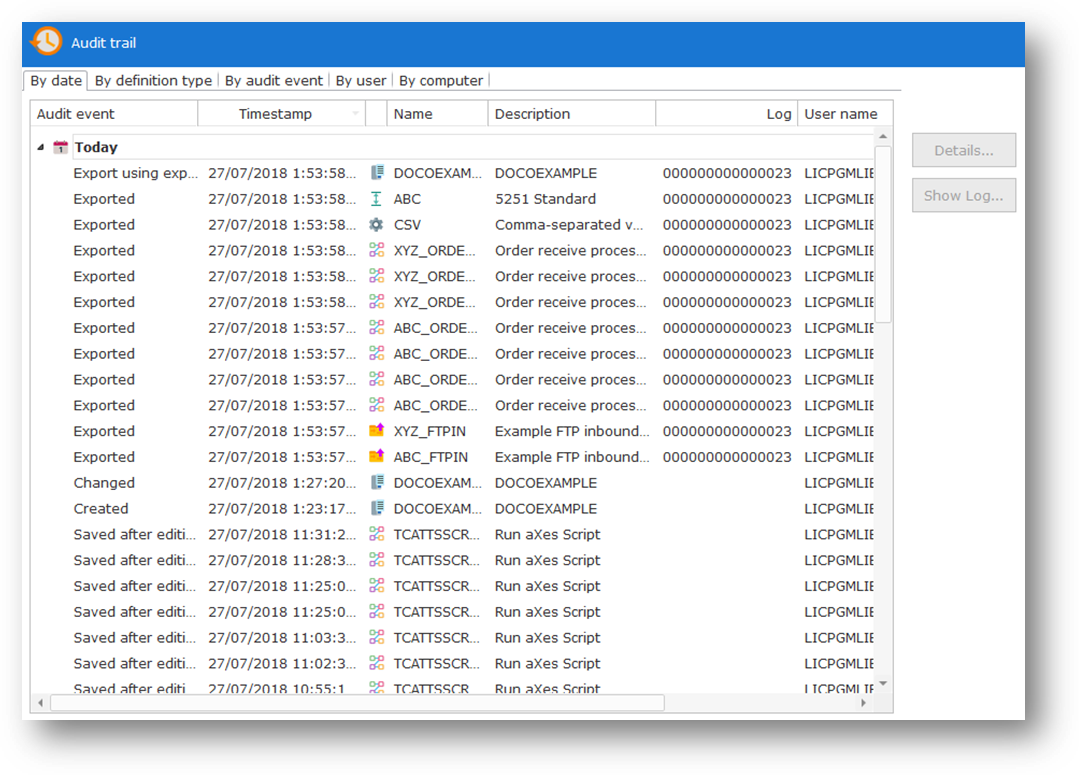Click the ABC 5251 Standard row icon
Image resolution: width=1079 pixels, height=775 pixels.
tap(376, 199)
